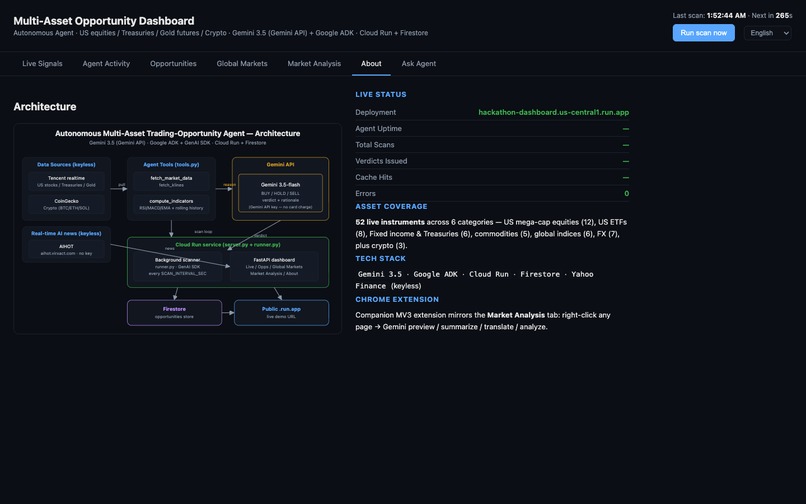The width and height of the screenshot is (806, 504).
Task: Click the CHROME EXTENSION heading
Action: (x=397, y=299)
